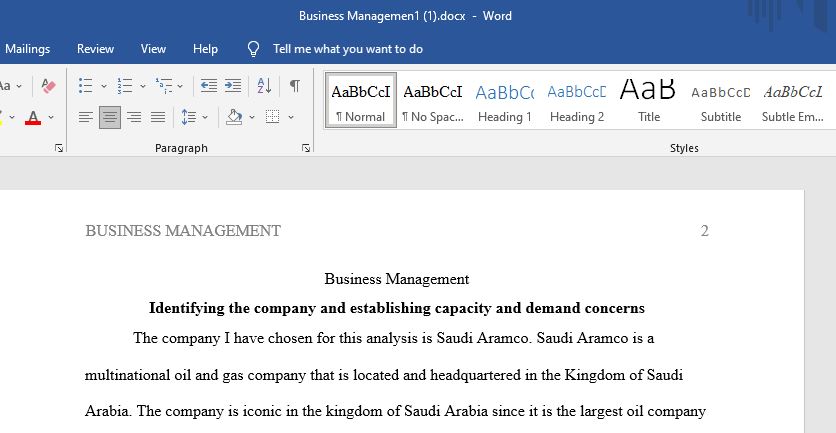Open the Paragraph settings dialog launcher
The height and width of the screenshot is (433, 836).
click(306, 148)
